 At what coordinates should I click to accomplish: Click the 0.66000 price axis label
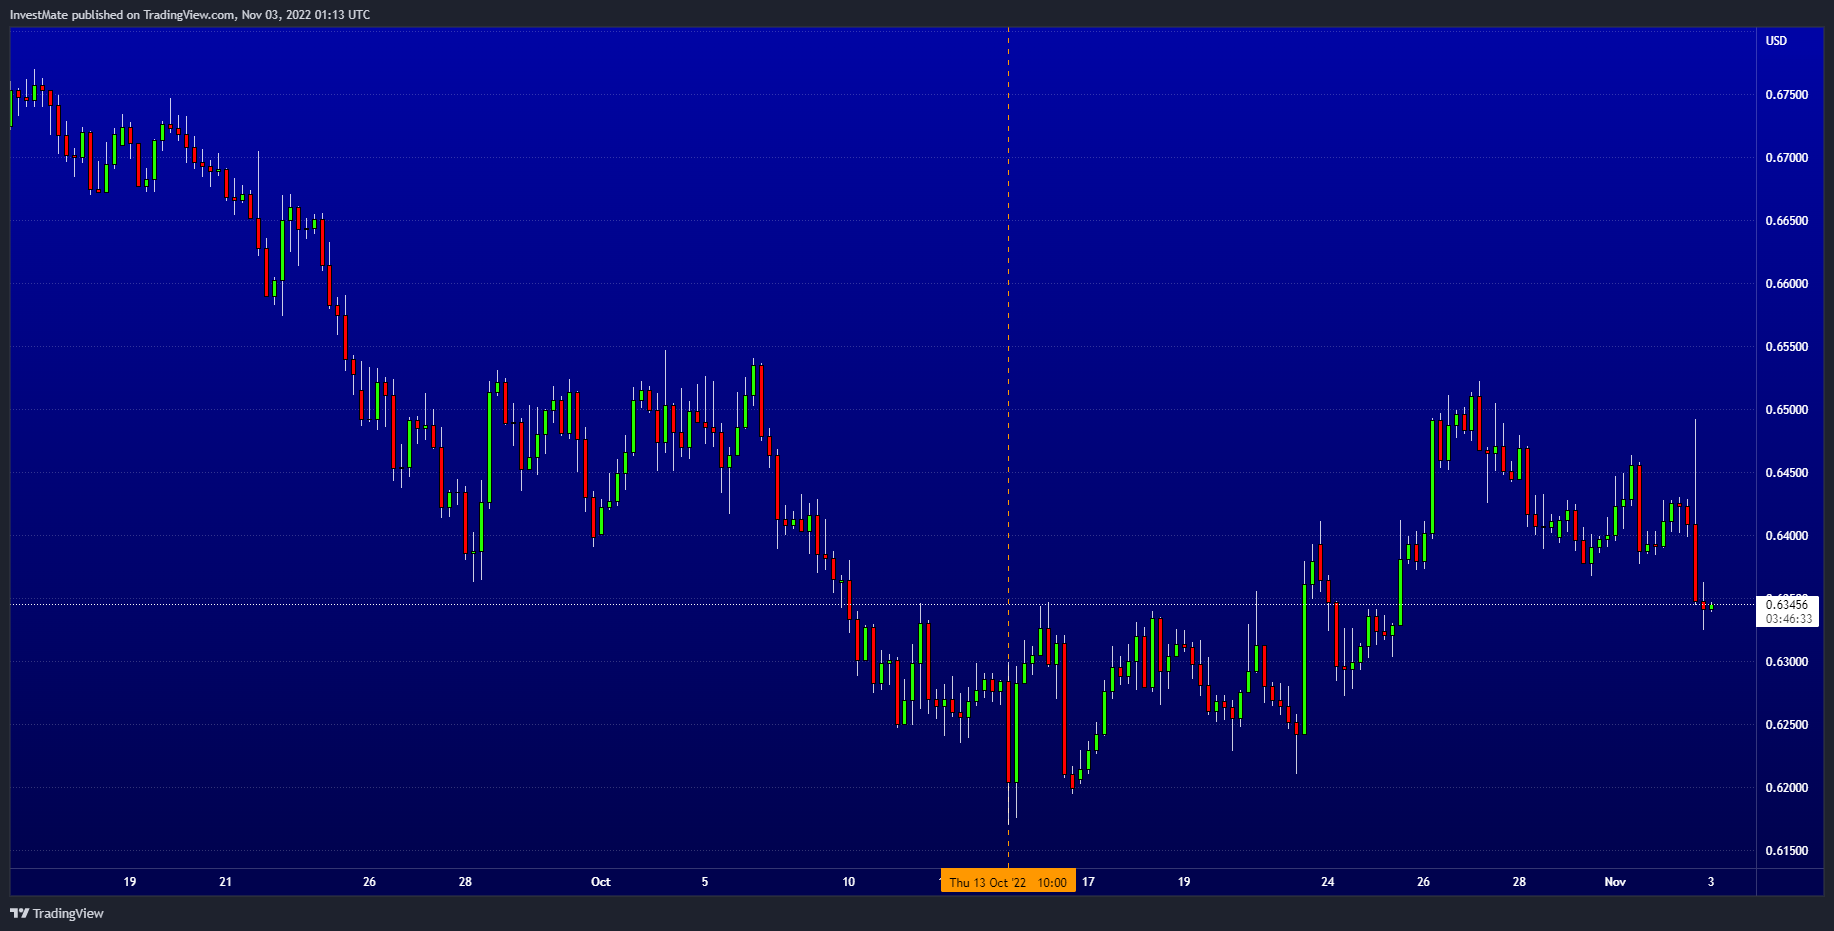point(1786,284)
